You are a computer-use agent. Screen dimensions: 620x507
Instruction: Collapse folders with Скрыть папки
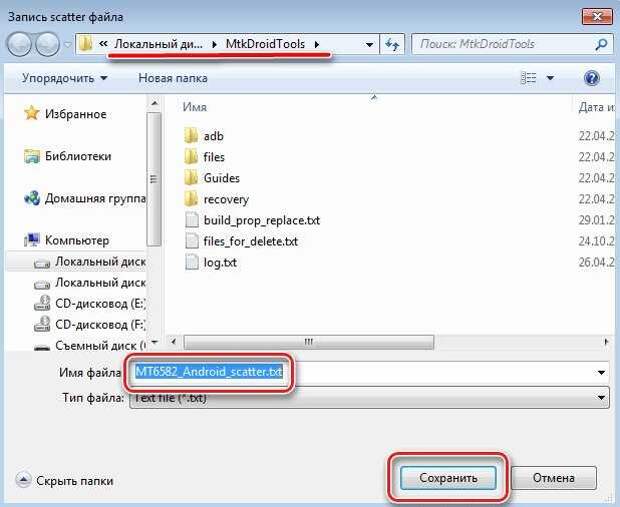[66, 480]
